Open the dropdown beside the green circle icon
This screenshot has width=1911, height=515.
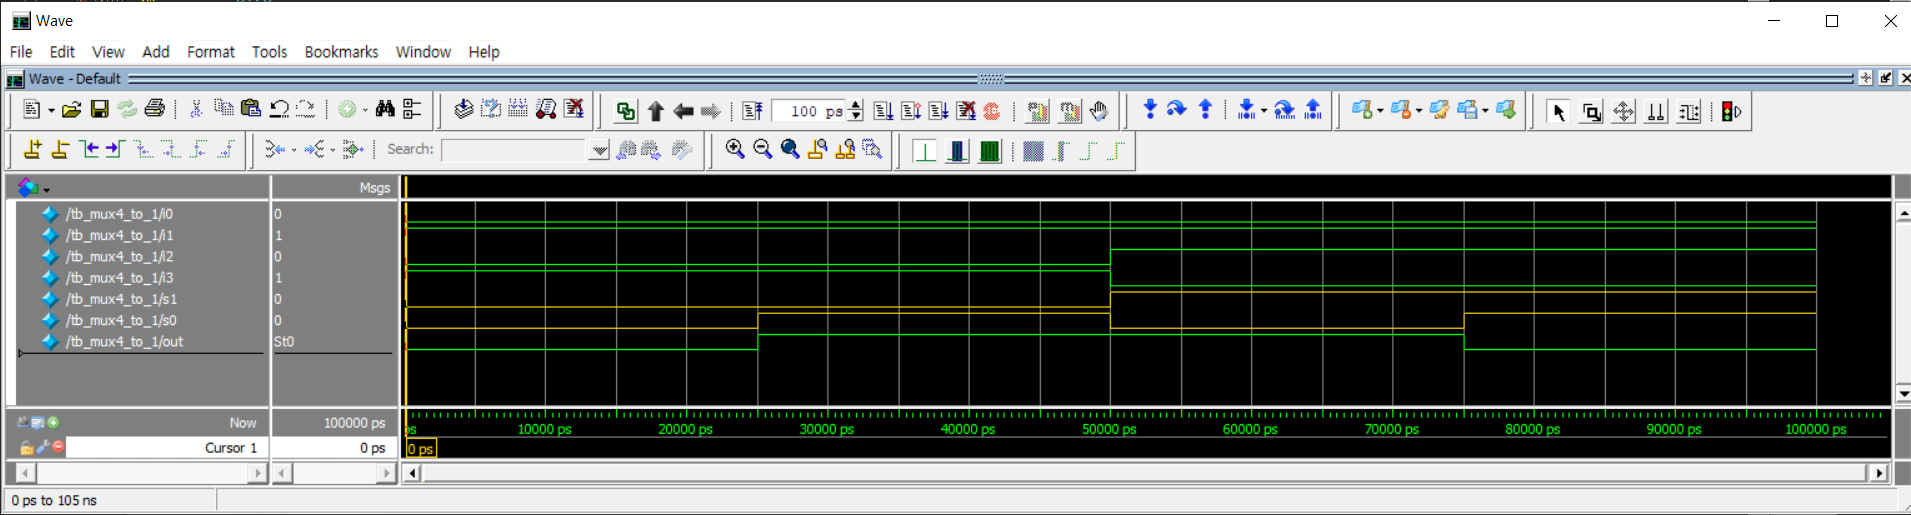pyautogui.click(x=364, y=110)
